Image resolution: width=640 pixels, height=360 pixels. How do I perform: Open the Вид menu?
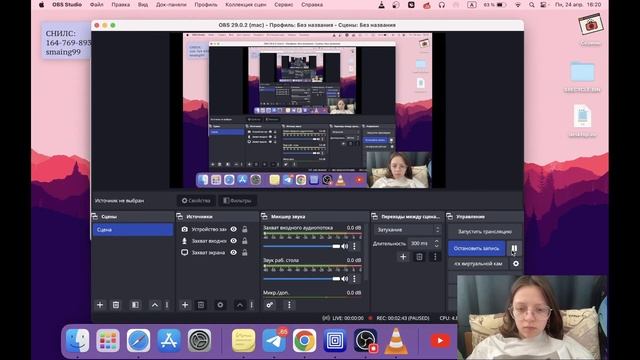pos(143,5)
